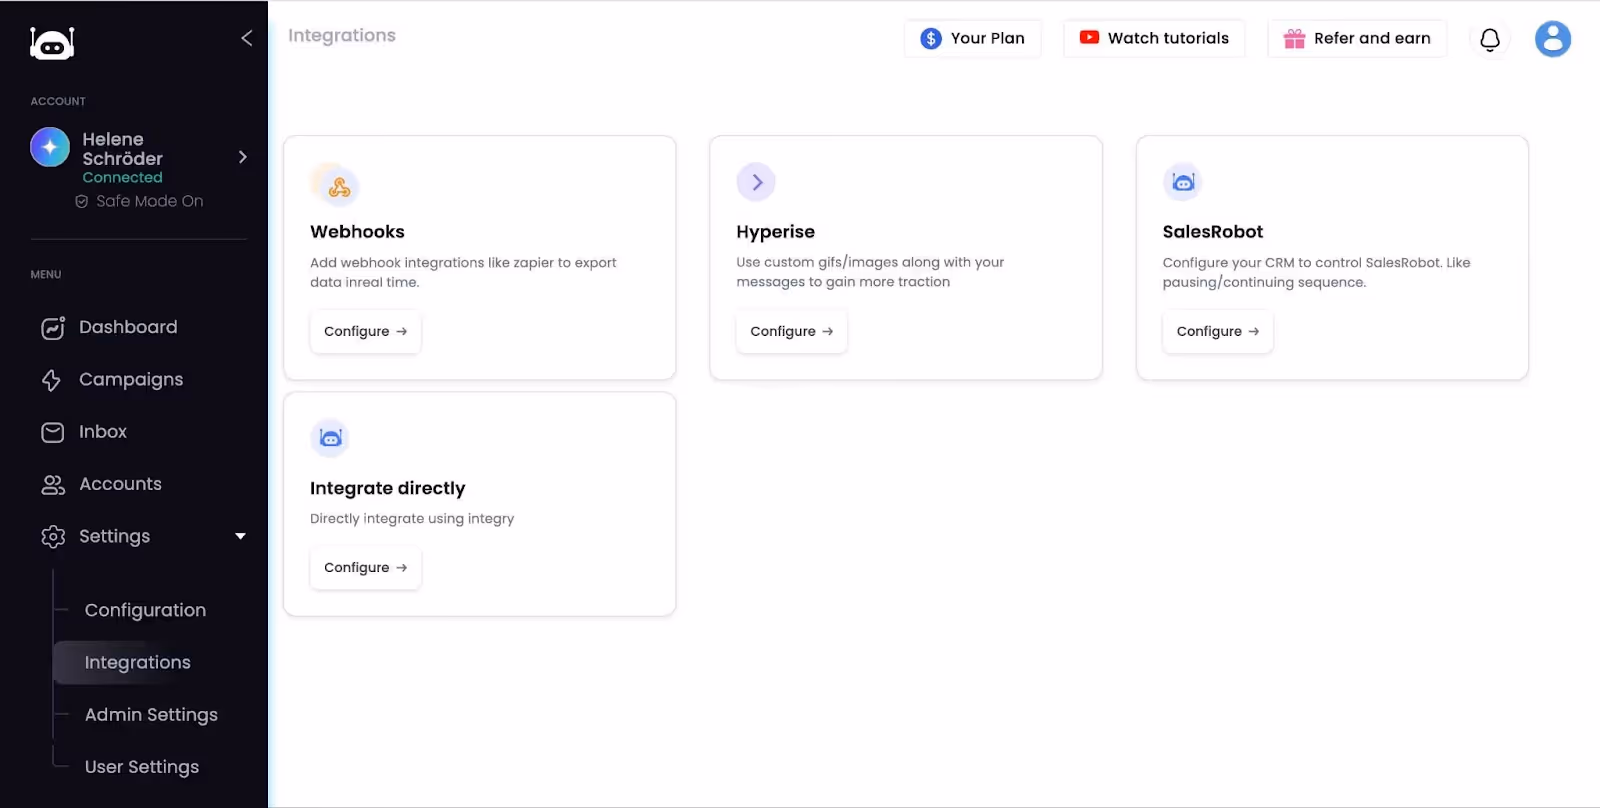
Task: Click "Directly integrate using integry" description
Action: [412, 518]
